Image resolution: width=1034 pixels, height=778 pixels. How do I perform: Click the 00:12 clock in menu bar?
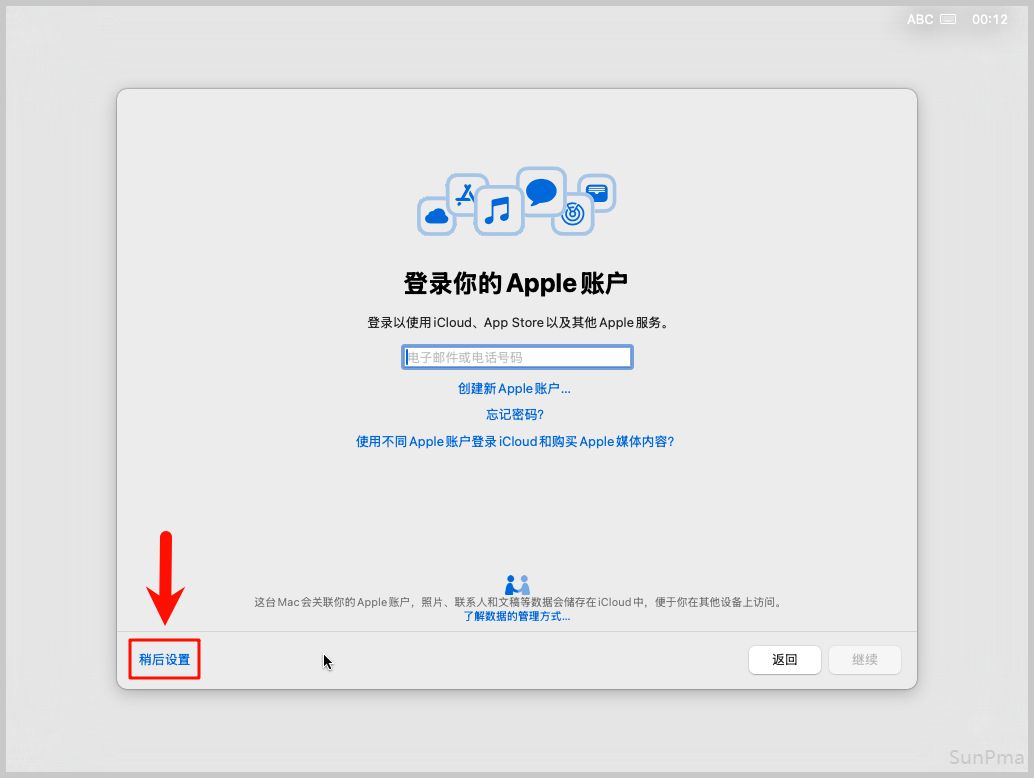(x=989, y=19)
